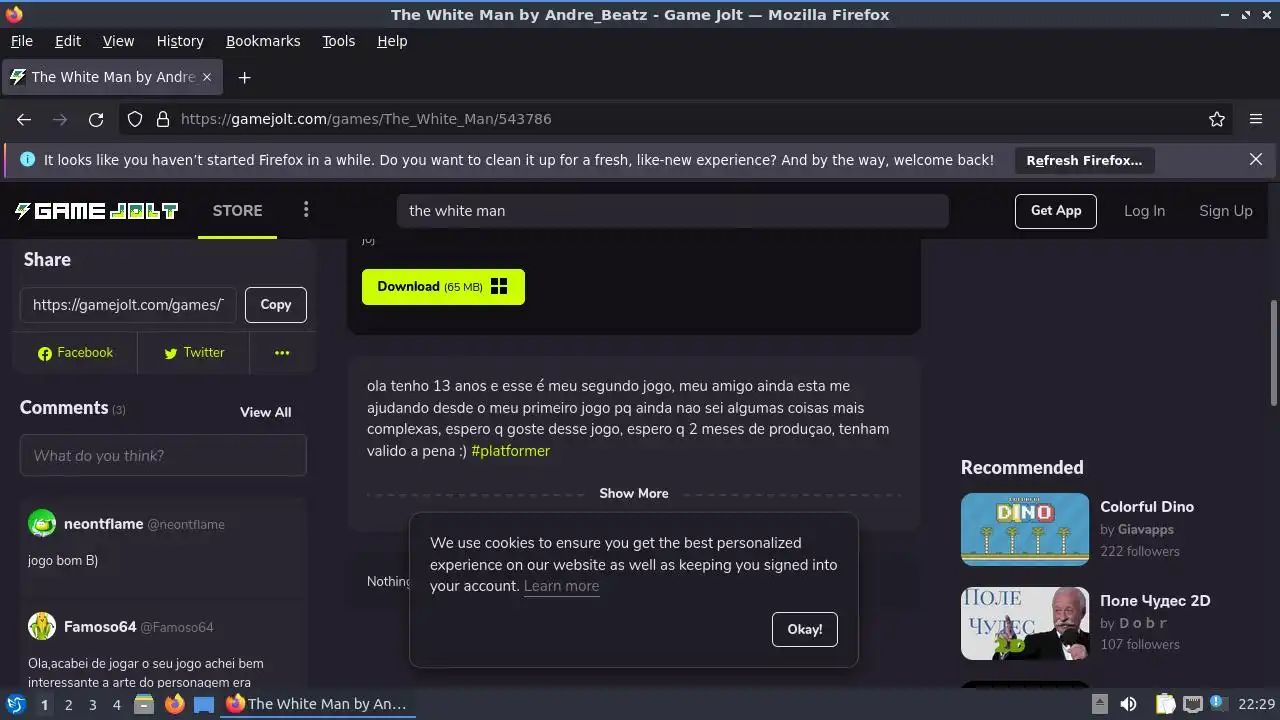Click the Refresh Firefox… button
This screenshot has width=1280, height=720.
point(1084,160)
